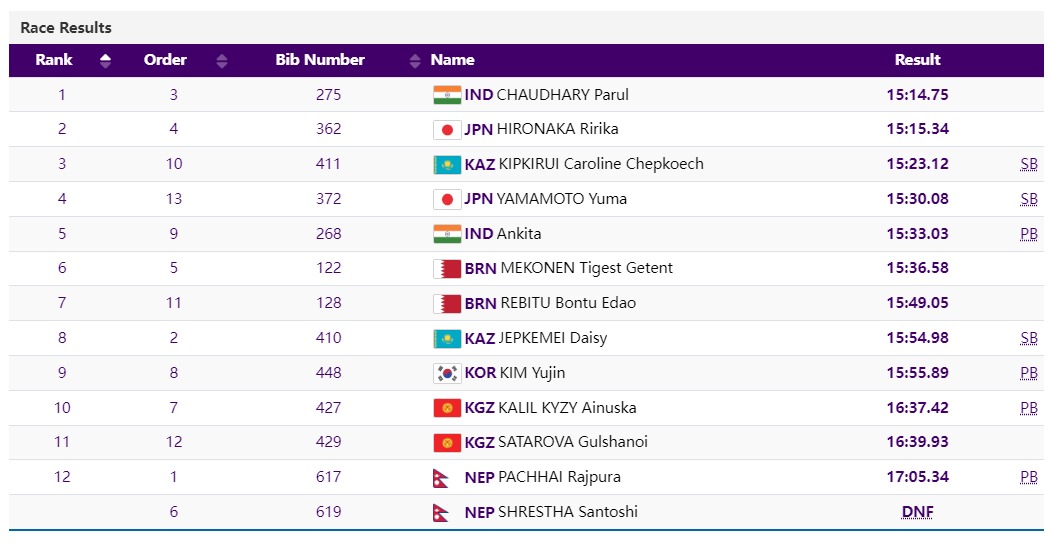Click SB mark for KIPKIRUI's result

pos(1028,164)
